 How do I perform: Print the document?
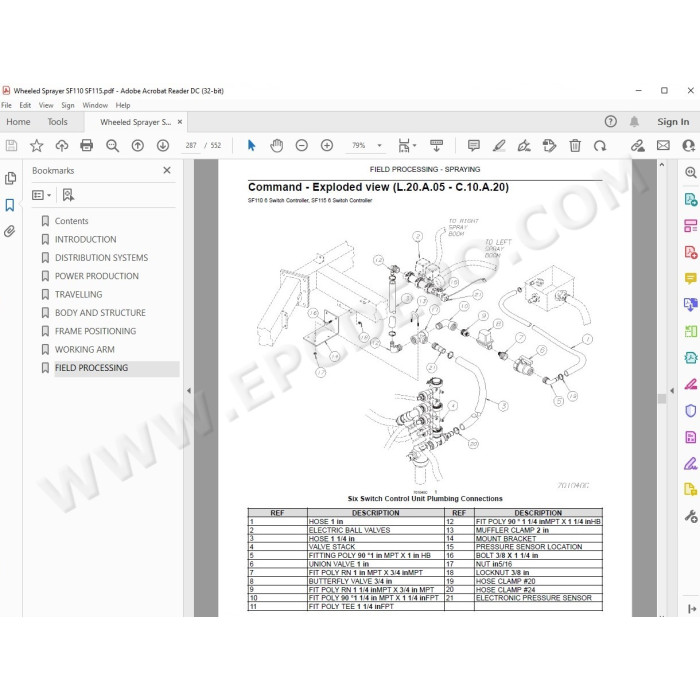[87, 146]
